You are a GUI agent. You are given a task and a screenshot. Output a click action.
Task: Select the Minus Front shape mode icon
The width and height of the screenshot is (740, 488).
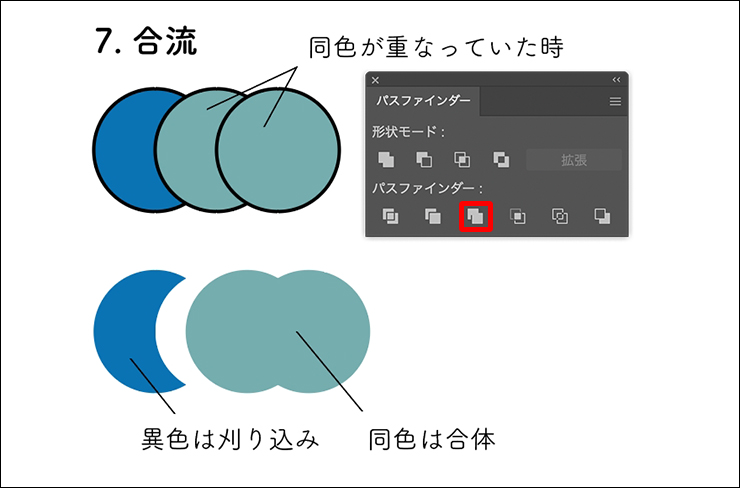(x=424, y=160)
